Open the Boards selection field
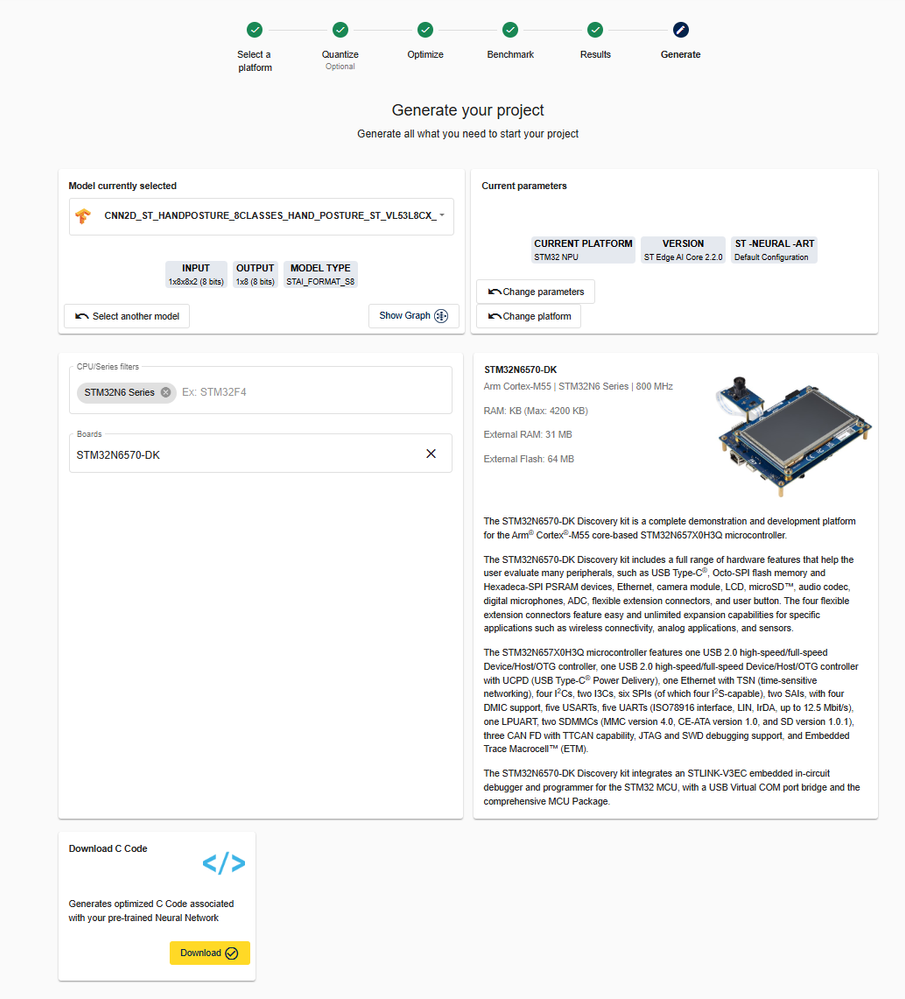905x999 pixels. 261,454
